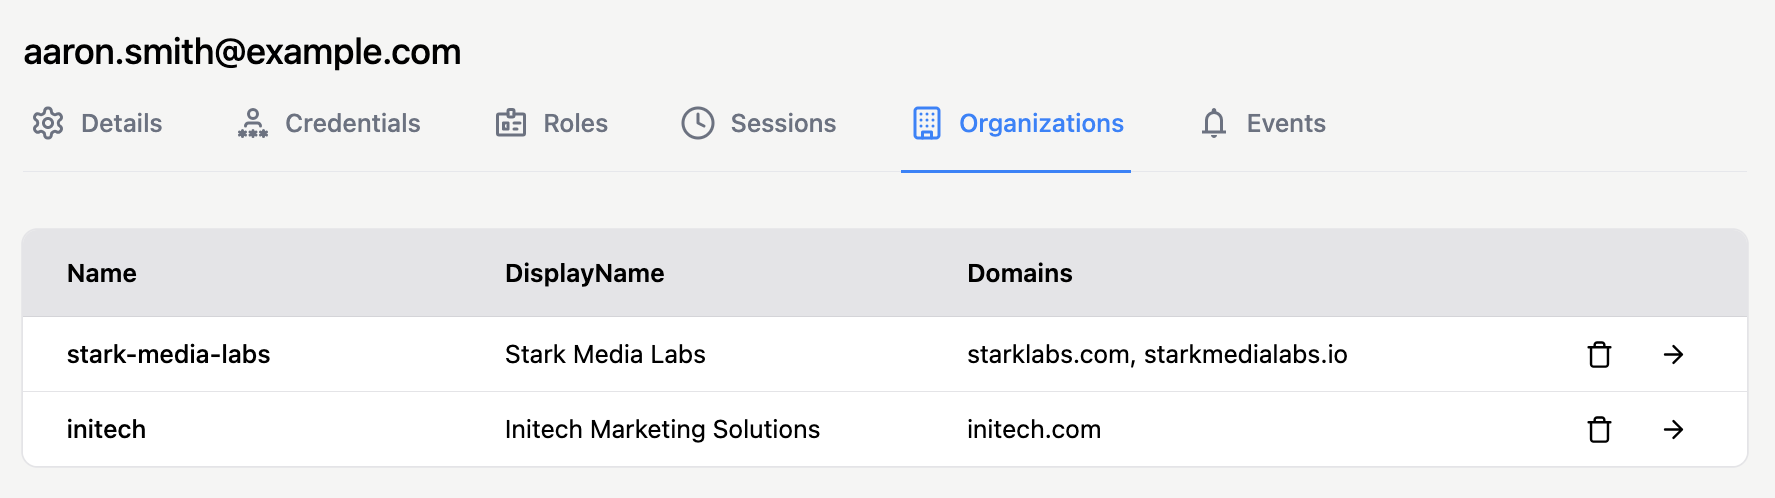Switch to the Details tab
Screen dimensions: 1775x498
(x=121, y=123)
